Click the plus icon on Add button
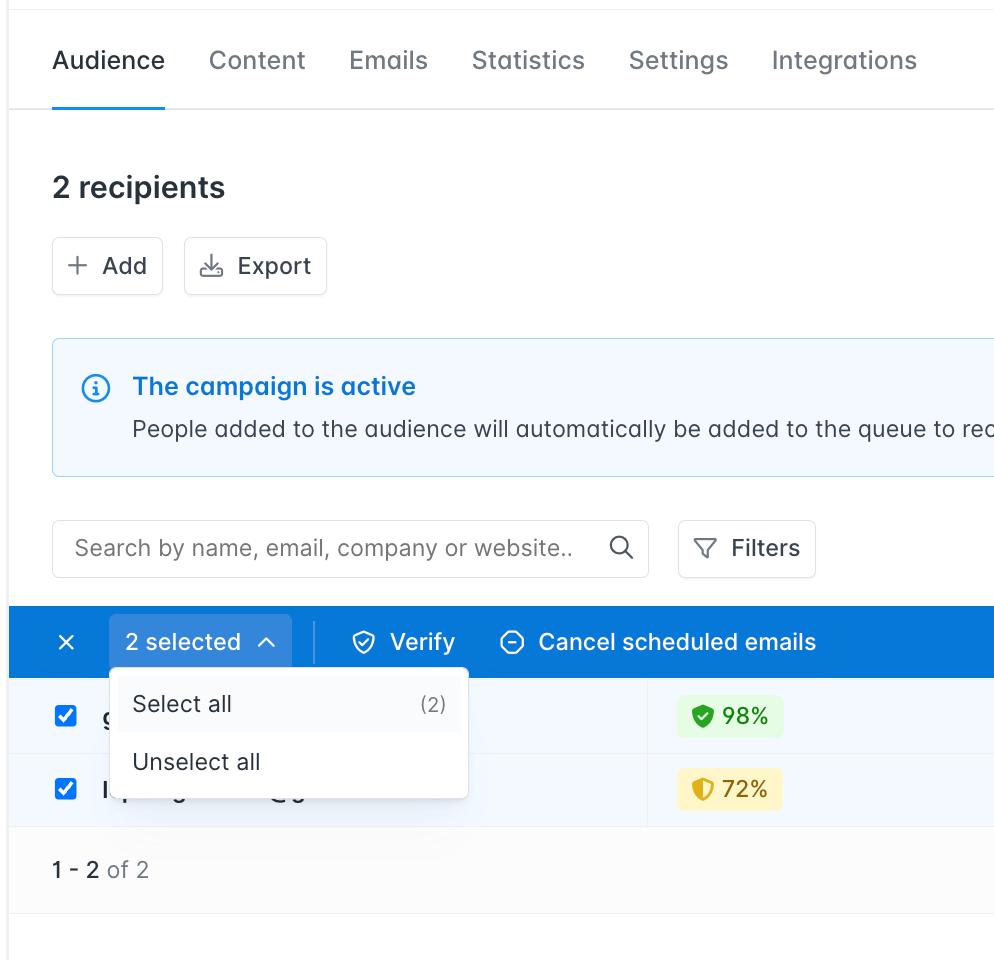The width and height of the screenshot is (994, 960). (77, 266)
